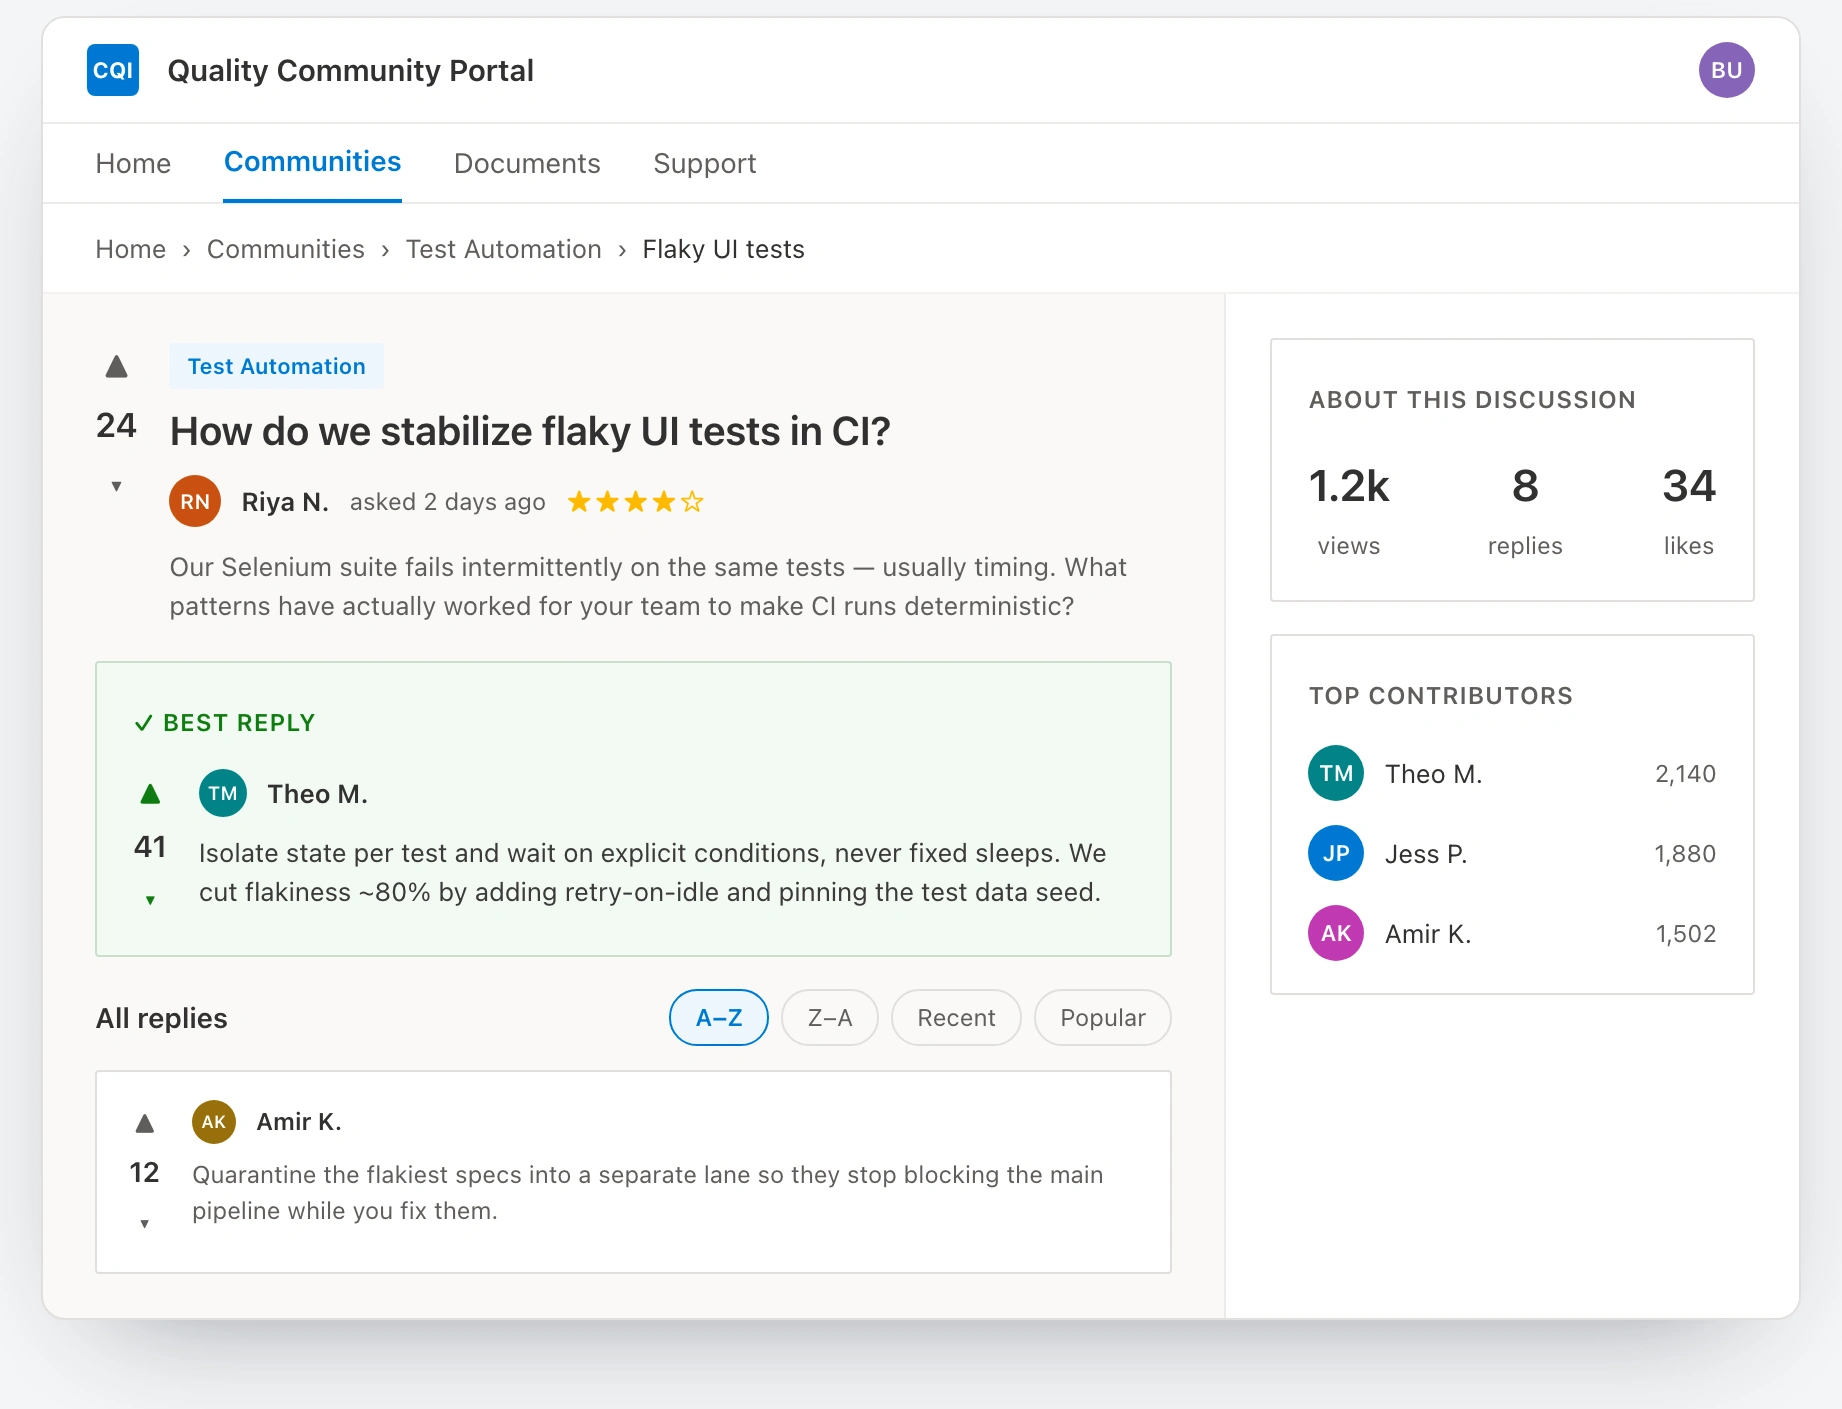
Task: Click the Communities breadcrumb link
Action: tap(286, 249)
